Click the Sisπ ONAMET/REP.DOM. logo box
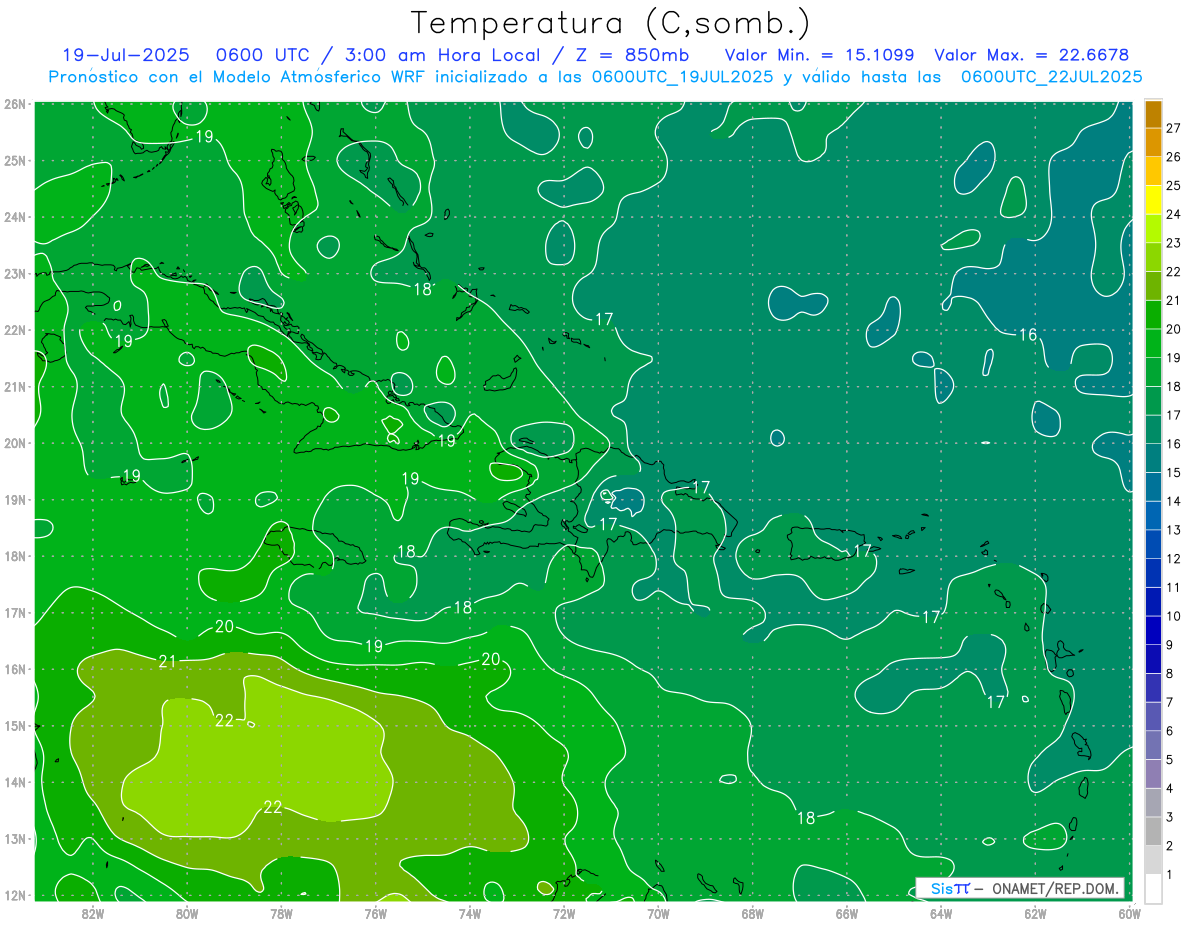 pyautogui.click(x=1020, y=888)
